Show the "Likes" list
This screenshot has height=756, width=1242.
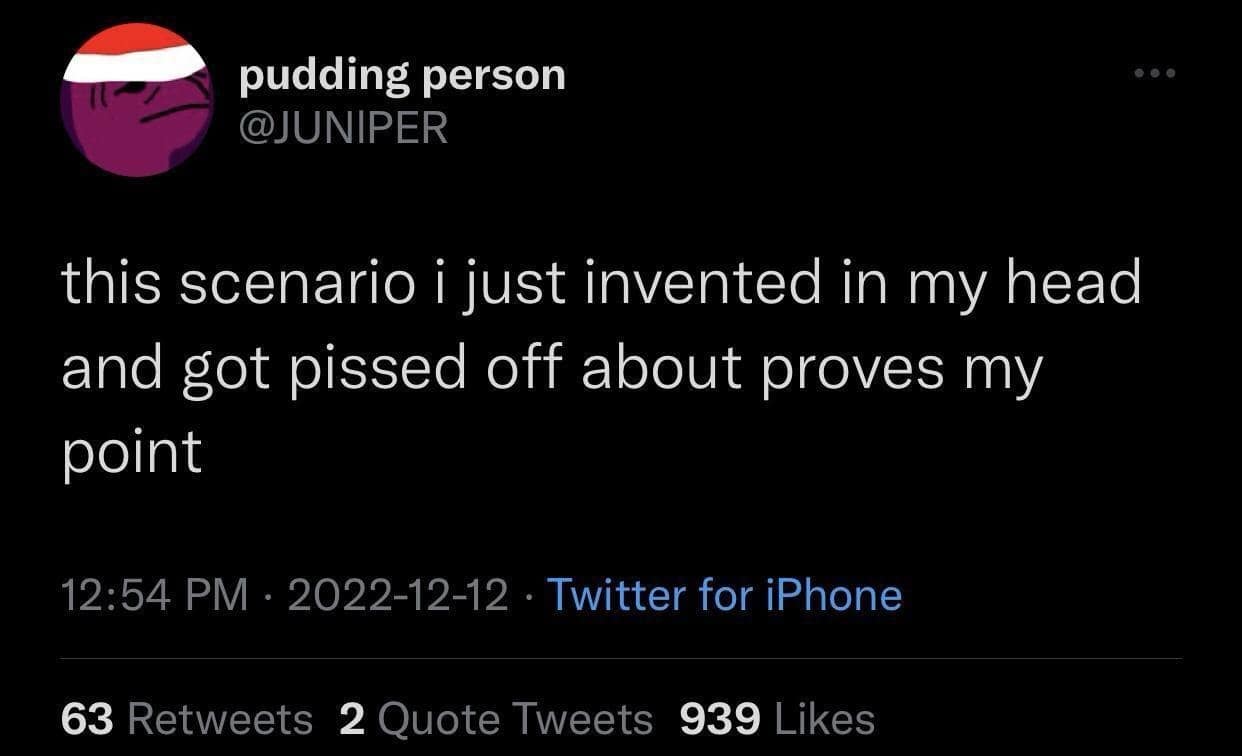(824, 718)
